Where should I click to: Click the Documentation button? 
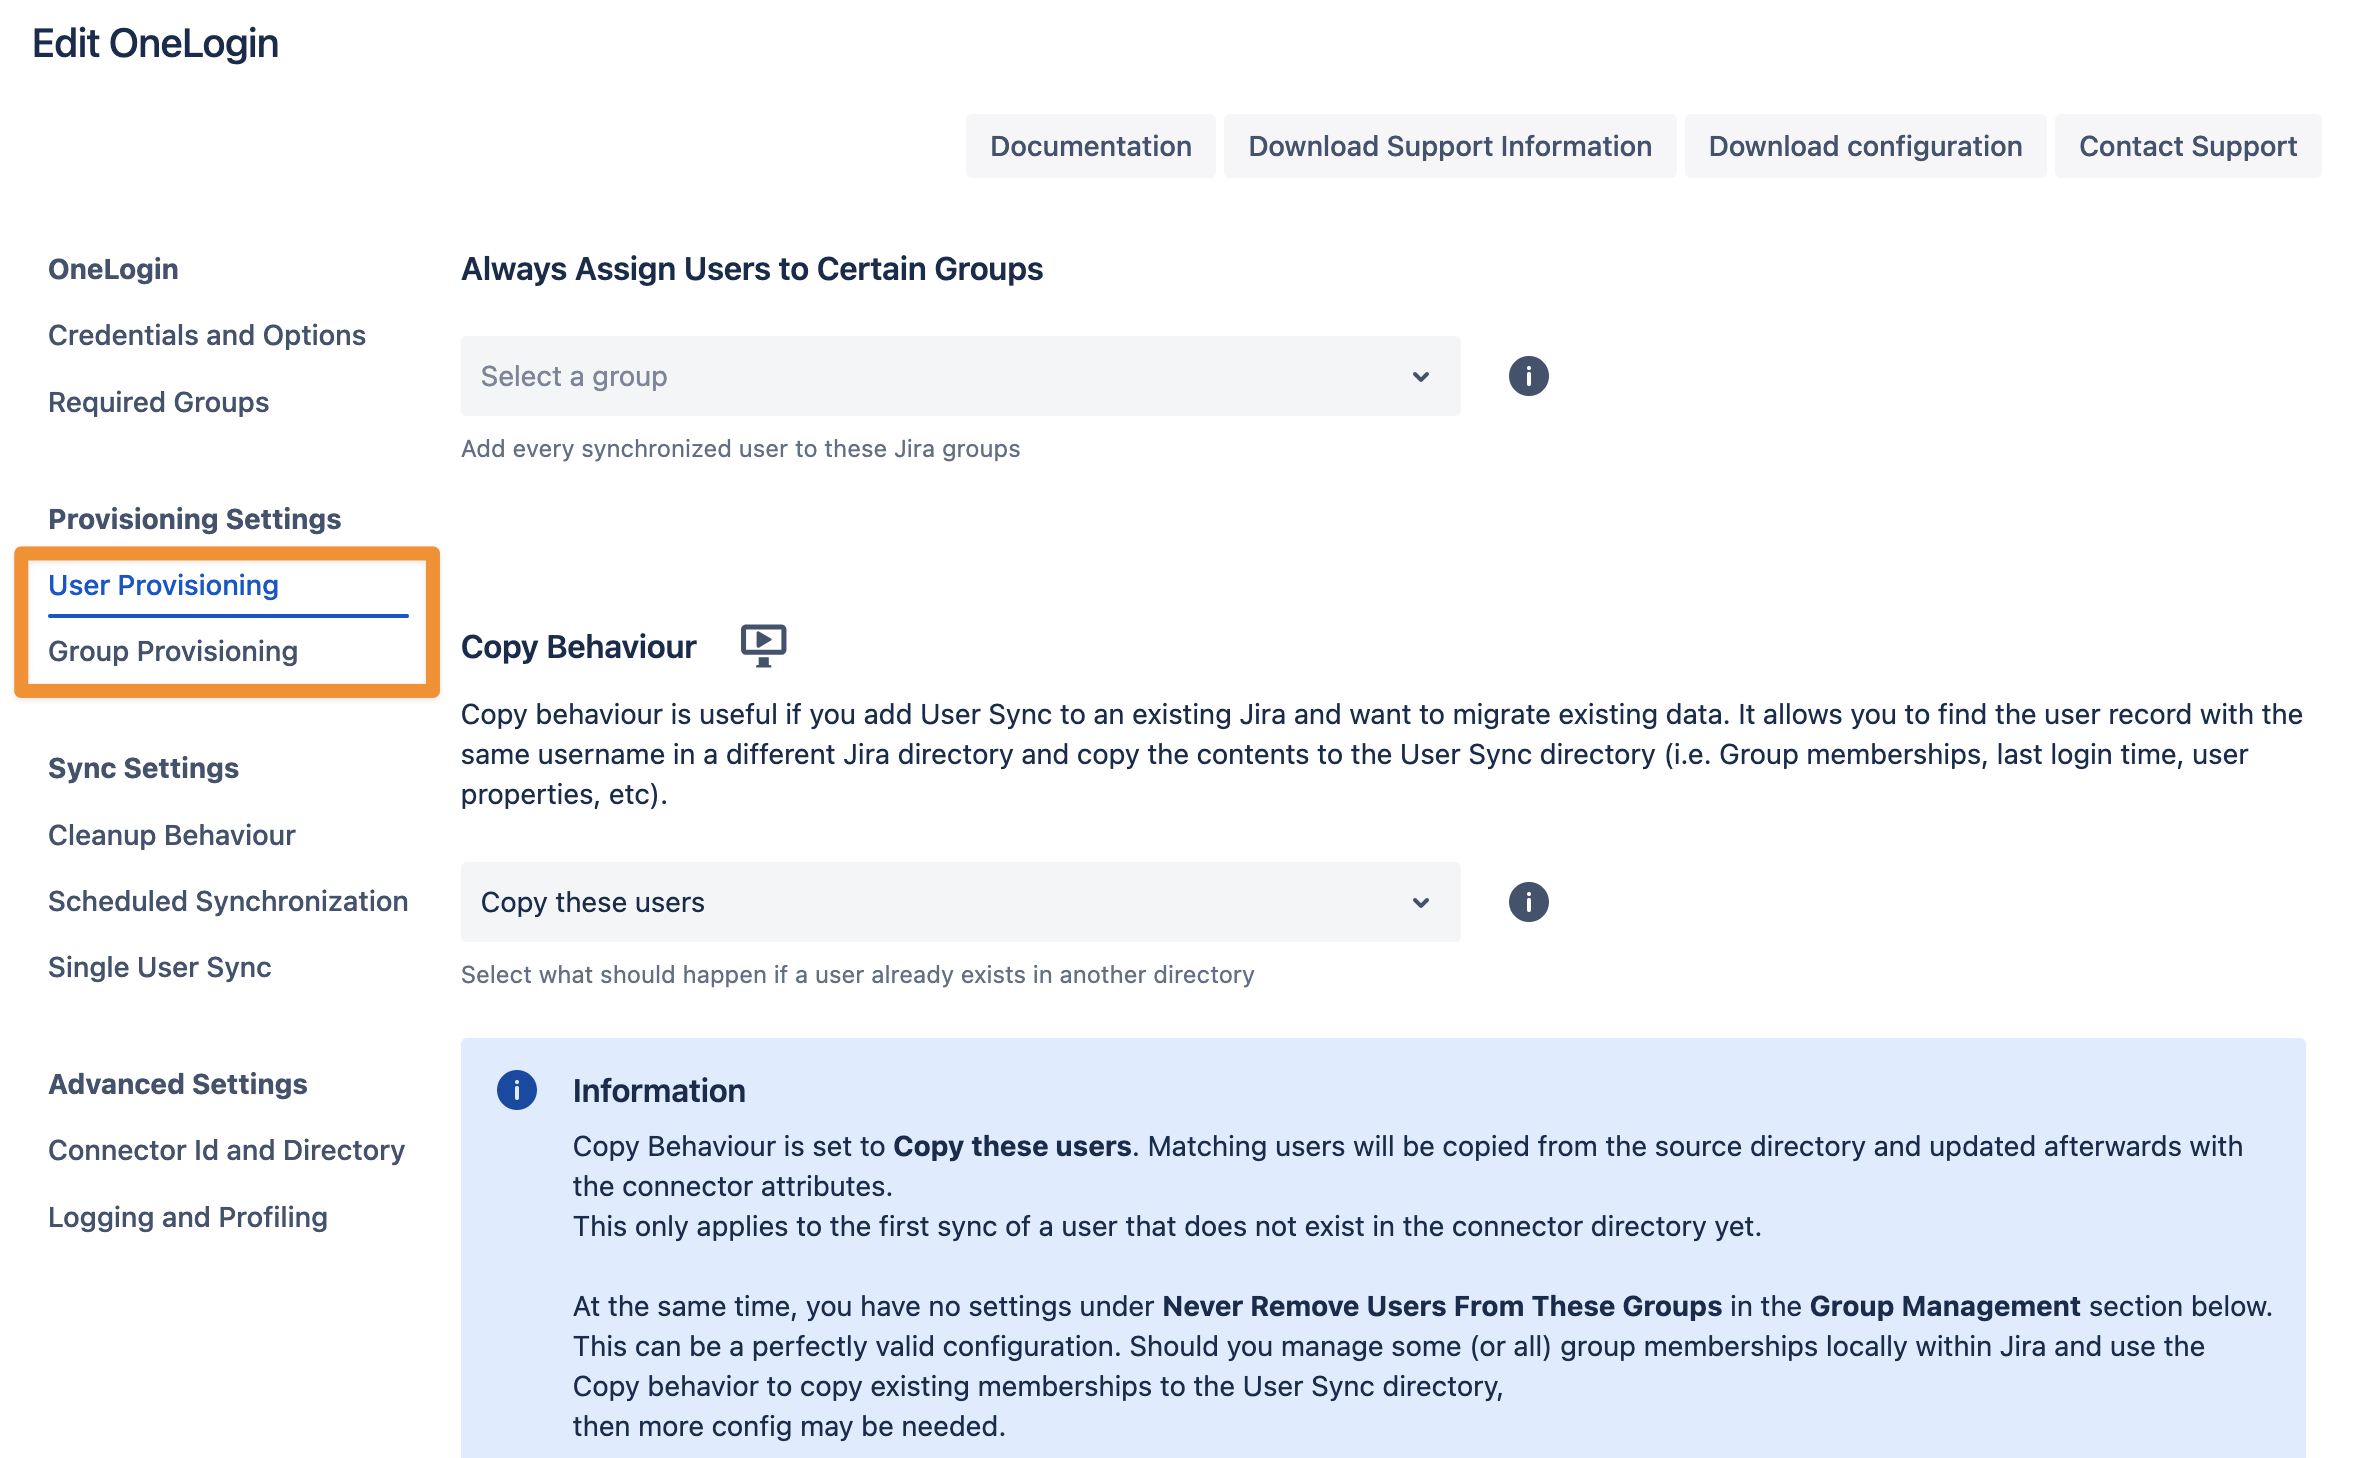tap(1091, 146)
